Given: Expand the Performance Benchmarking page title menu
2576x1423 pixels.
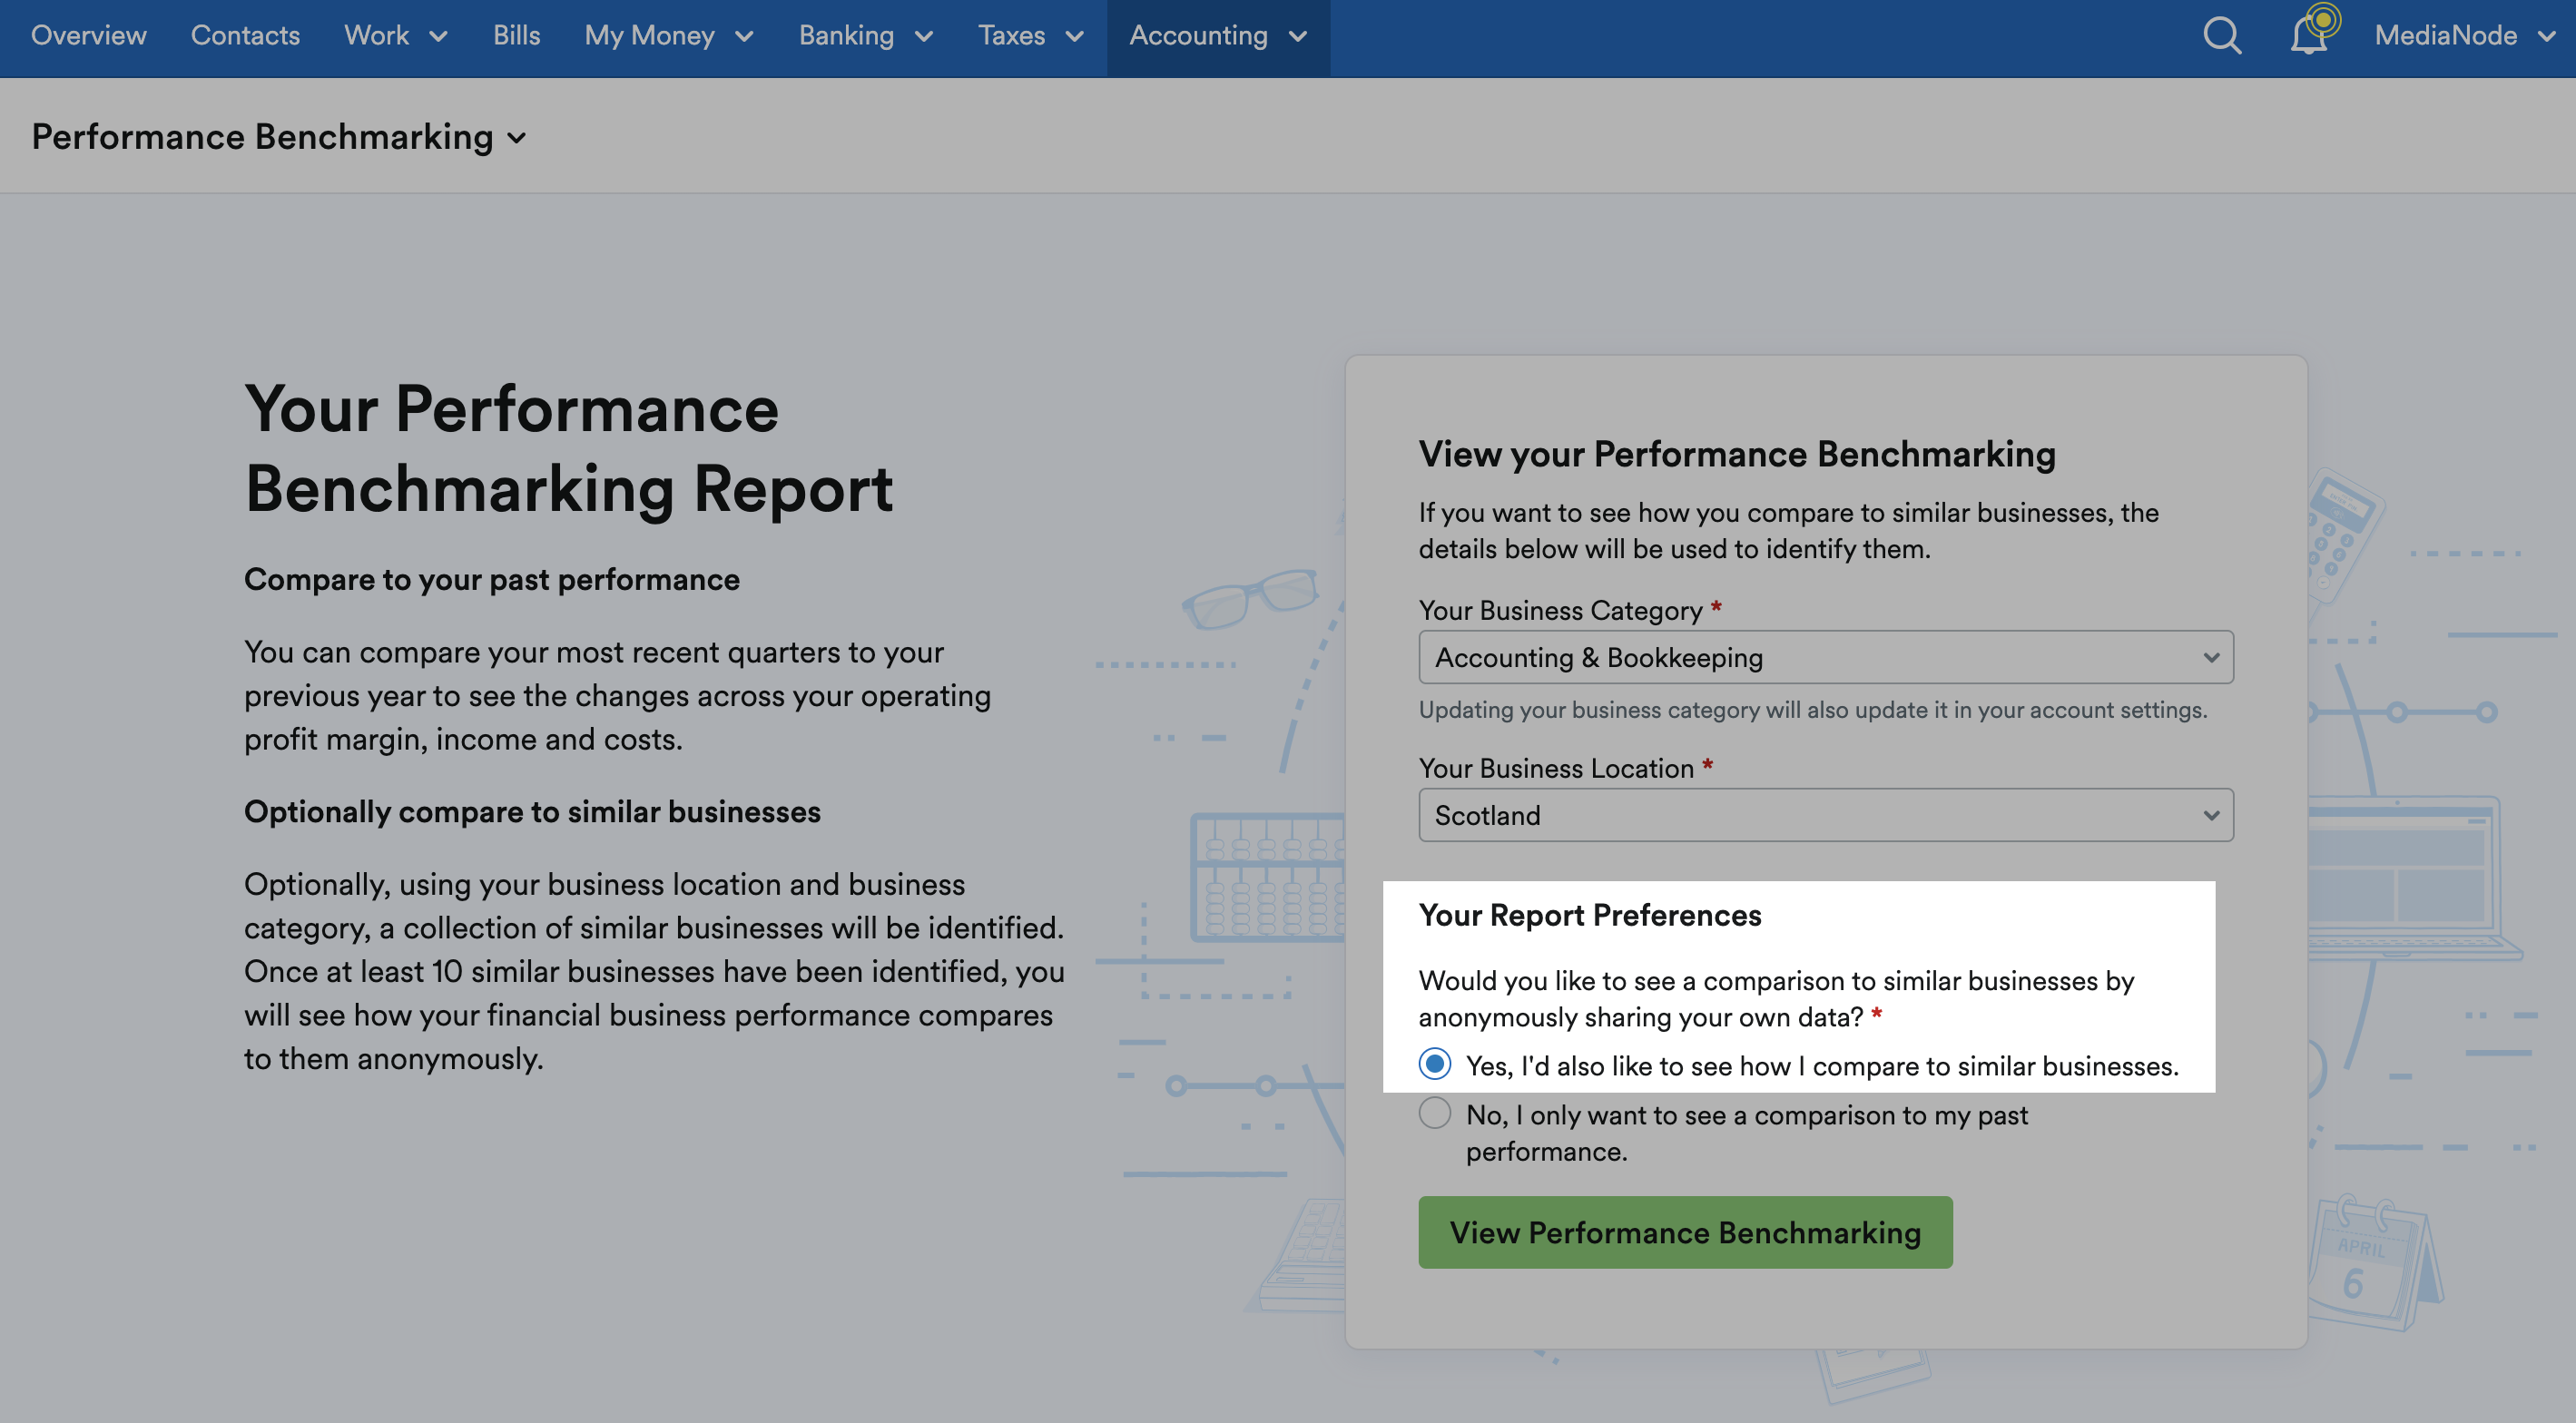Looking at the screenshot, I should [x=279, y=137].
